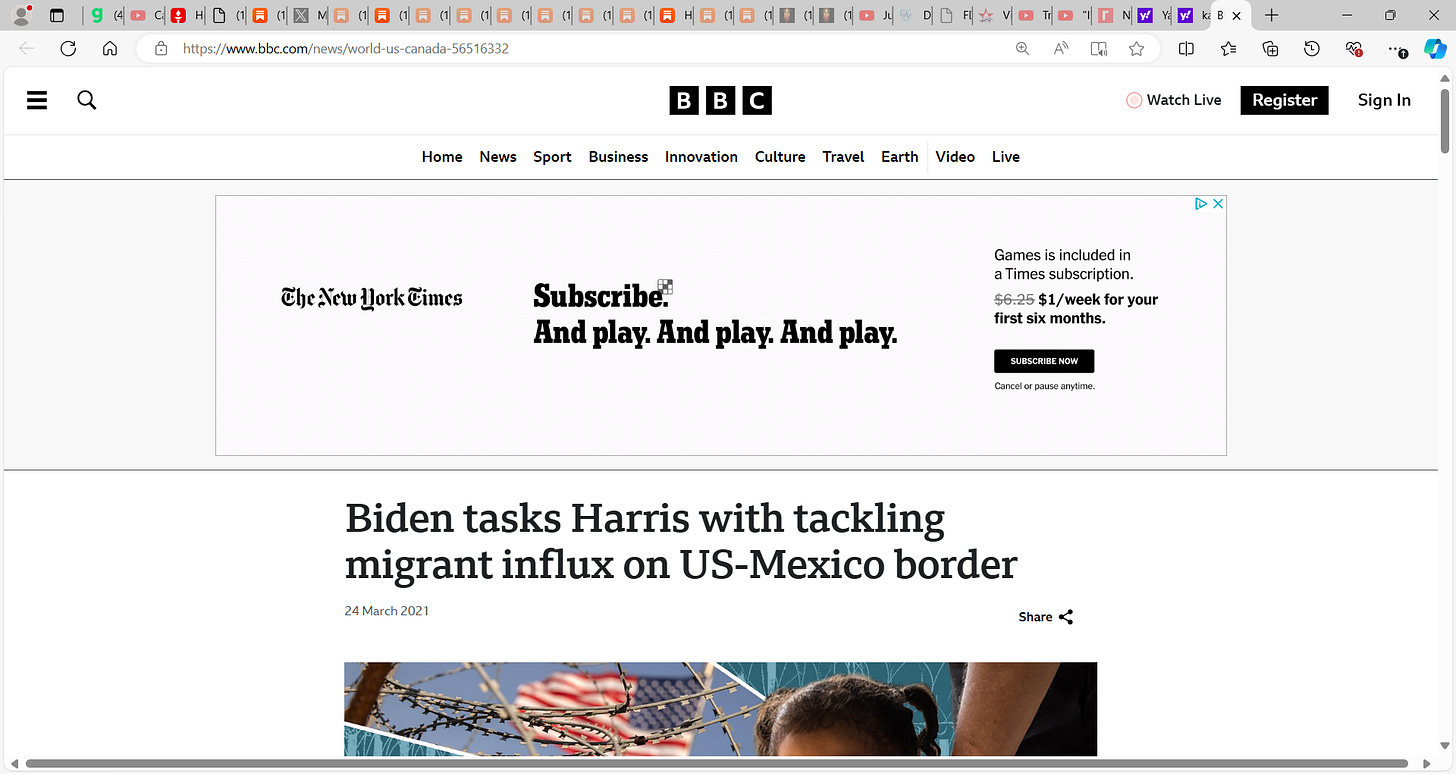Open Browser Essentials heart icon
Image resolution: width=1456 pixels, height=774 pixels.
[1354, 48]
